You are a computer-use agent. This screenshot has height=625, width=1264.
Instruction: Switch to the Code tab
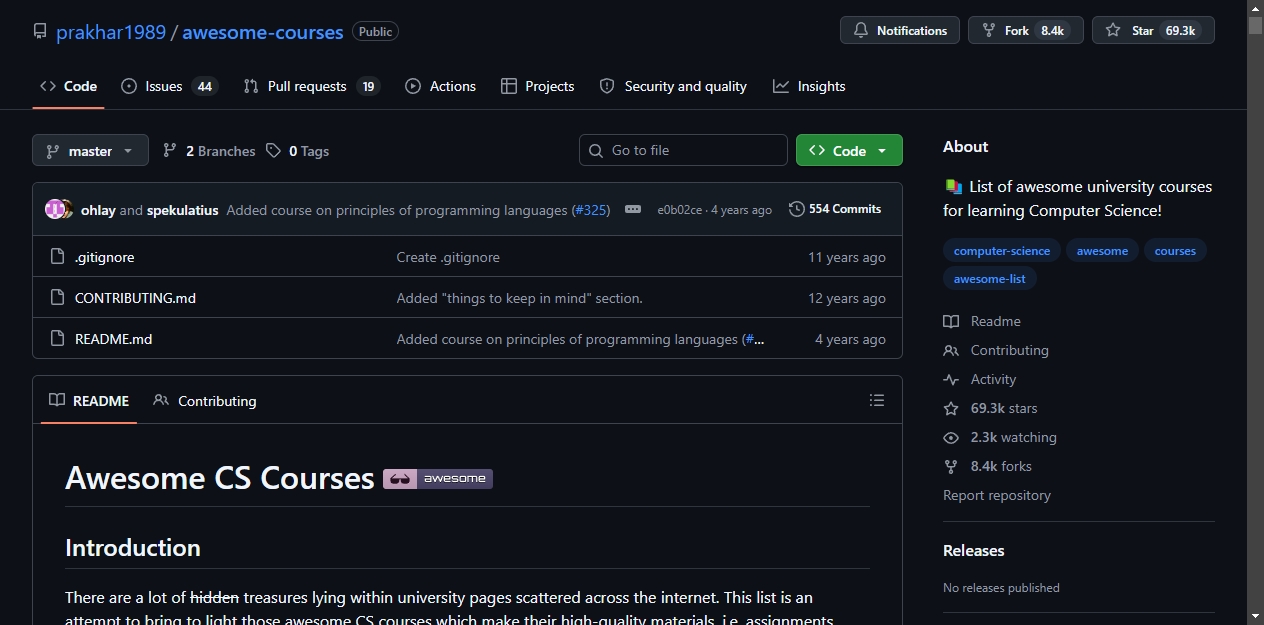pos(68,86)
